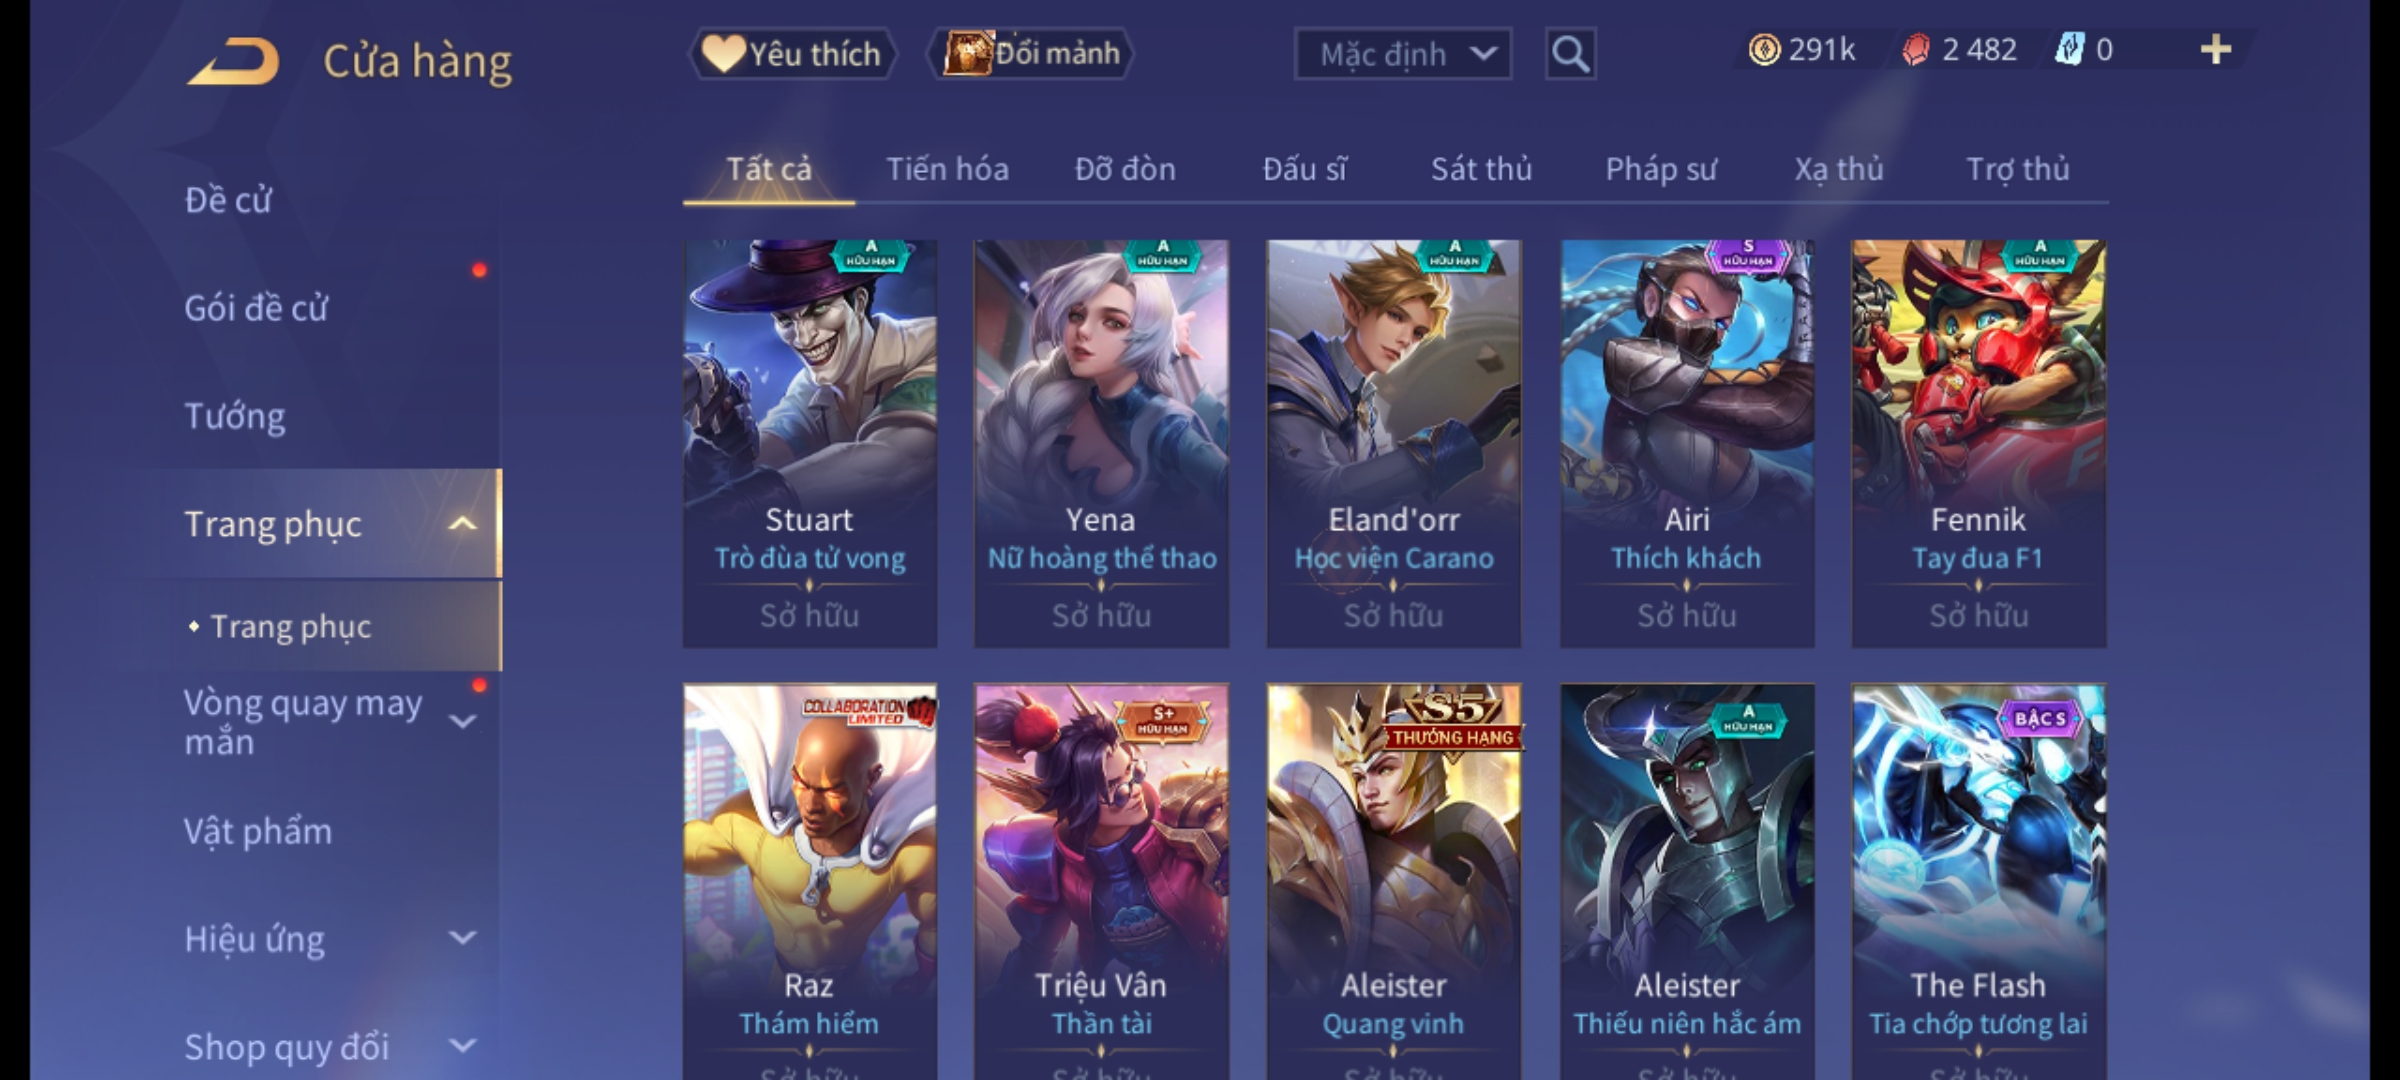Select the Sát thủ tab
The image size is (2400, 1080).
point(1481,169)
